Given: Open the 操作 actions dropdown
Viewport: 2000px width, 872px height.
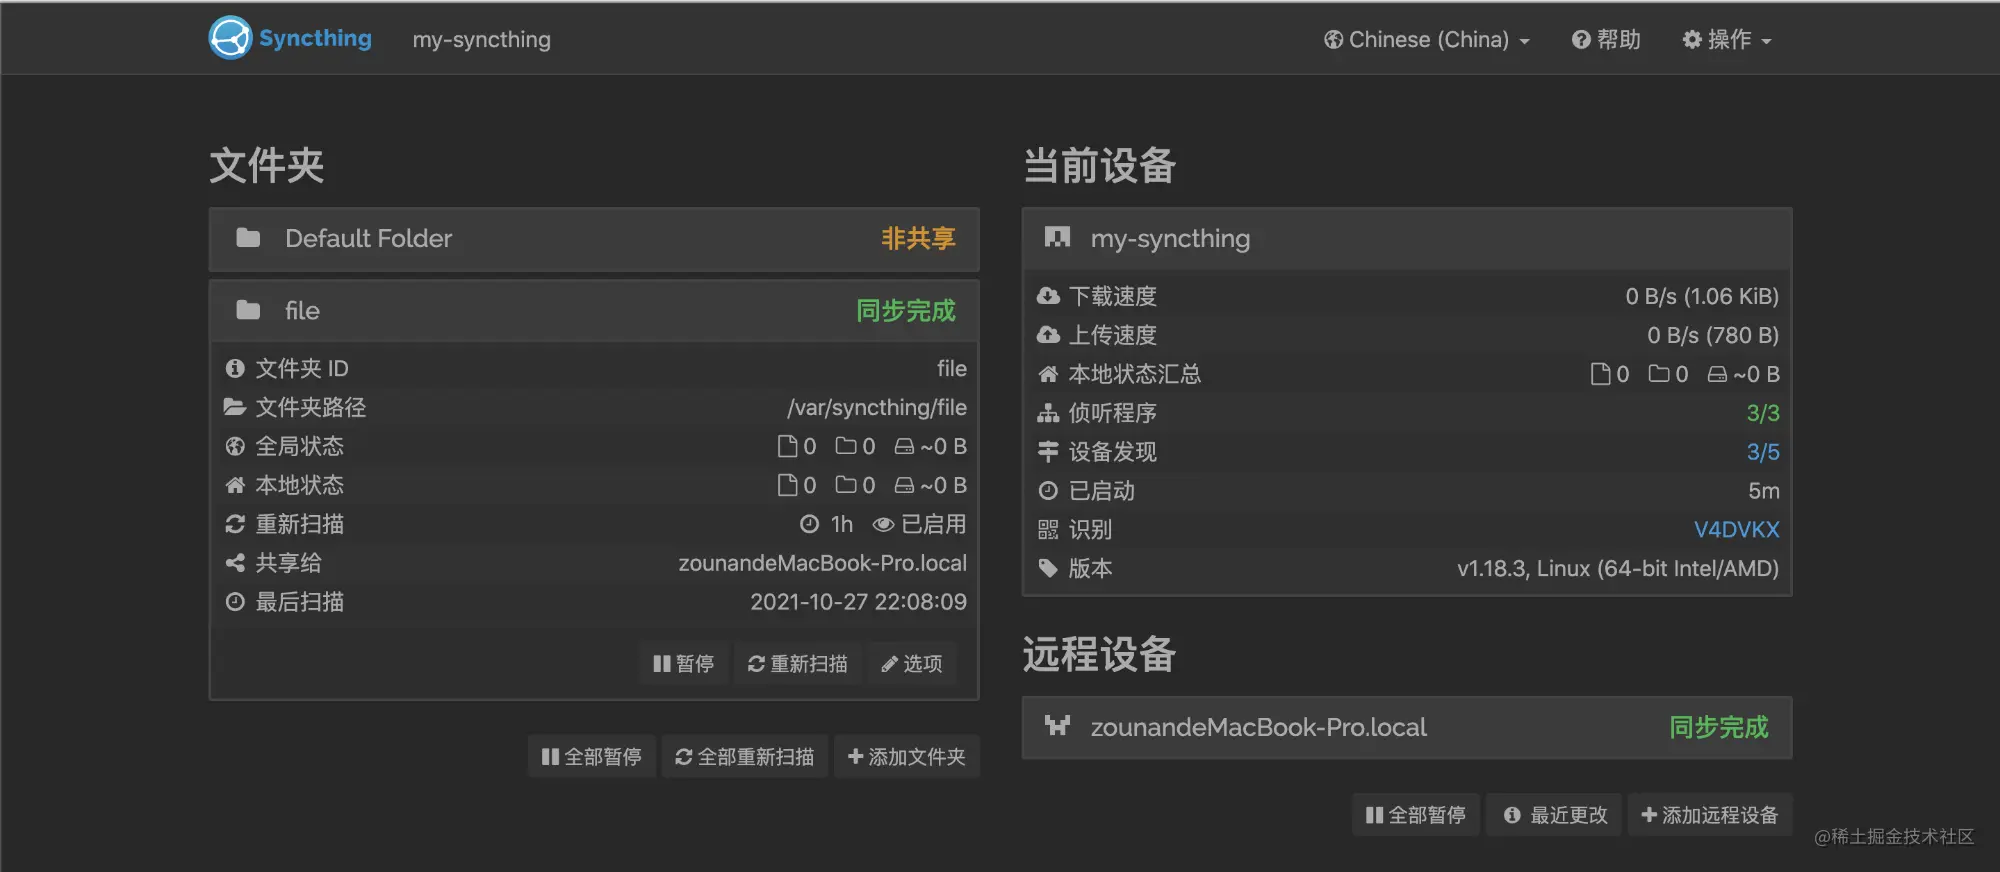Looking at the screenshot, I should click(1727, 39).
